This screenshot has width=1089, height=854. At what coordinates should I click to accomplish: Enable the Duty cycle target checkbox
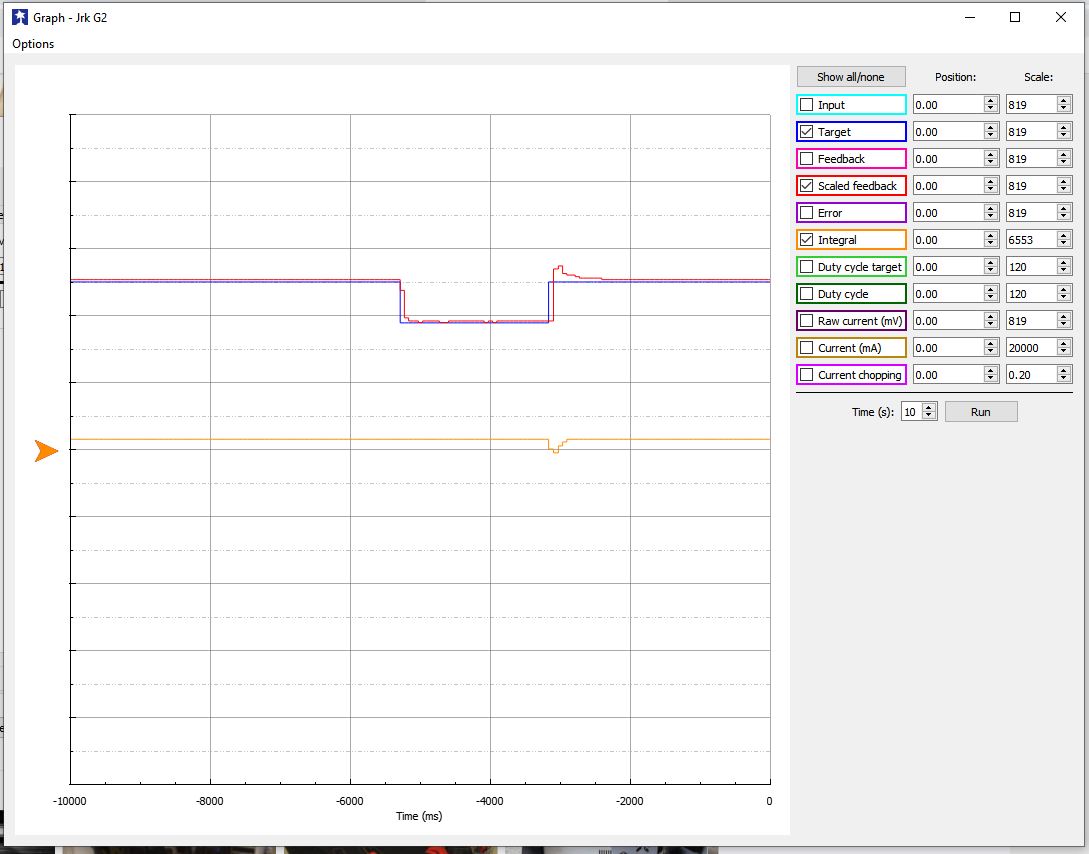click(x=807, y=267)
